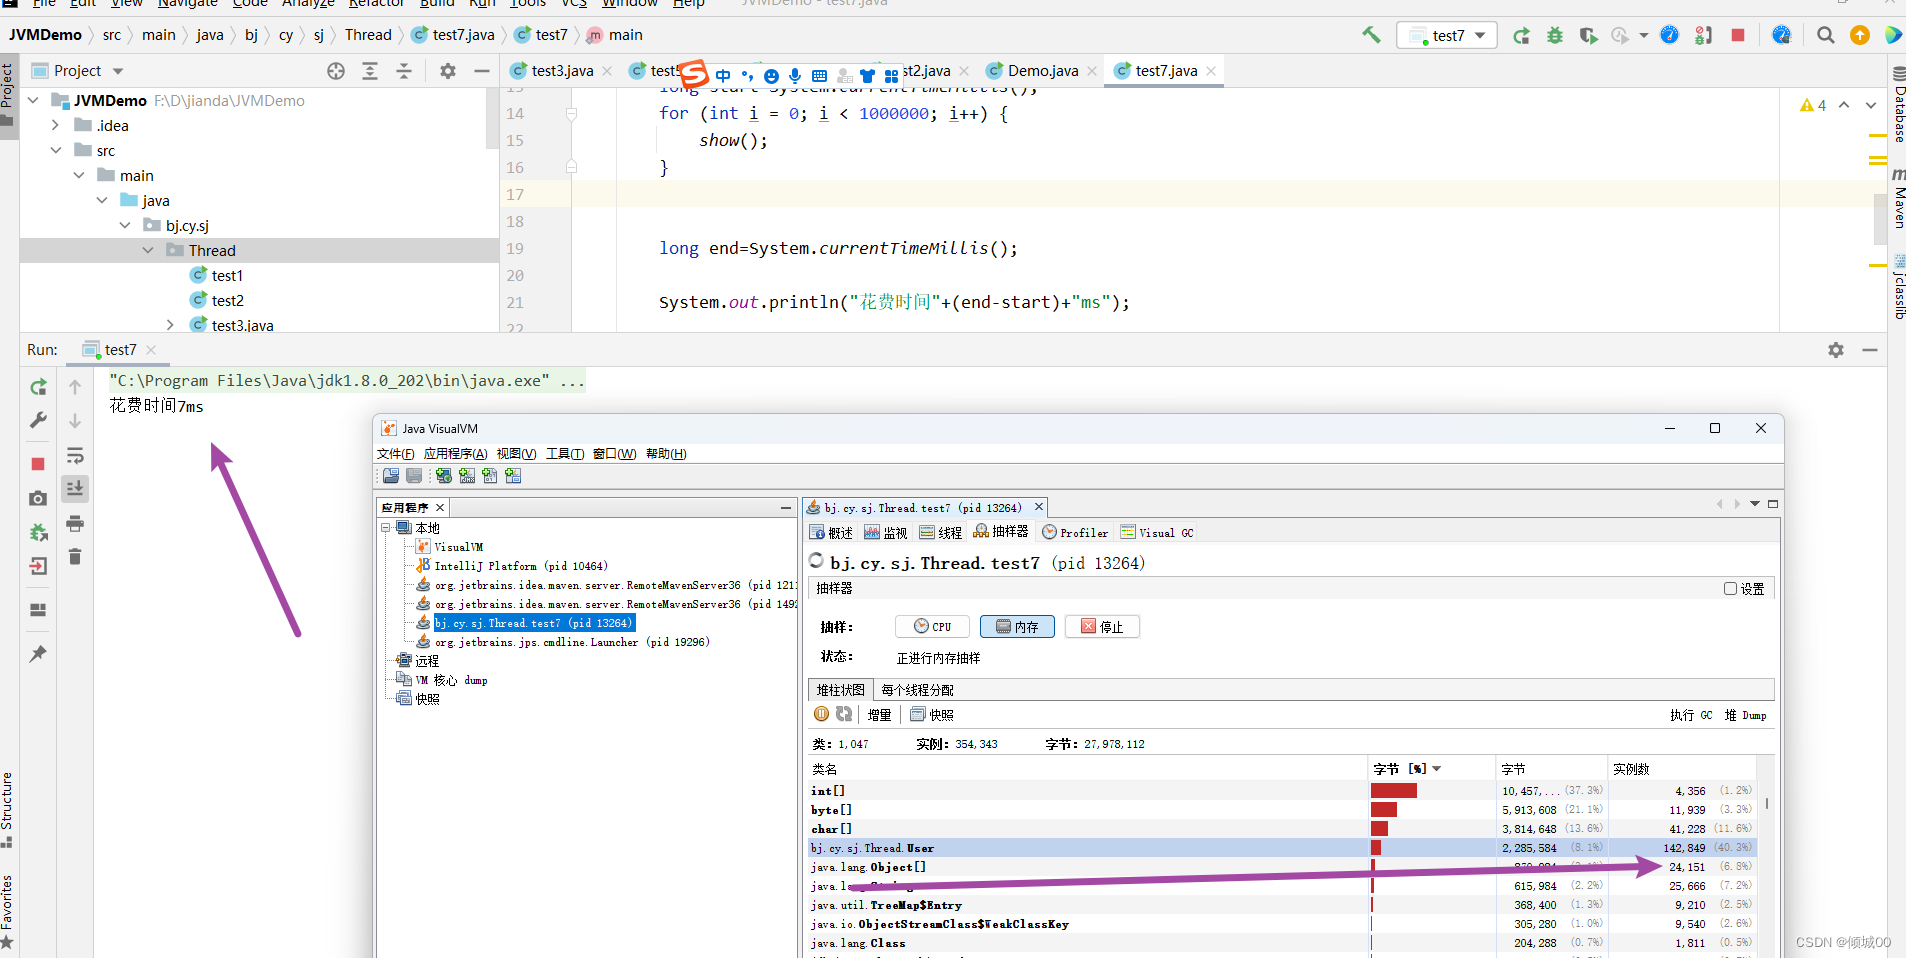The image size is (1906, 958).
Task: Toggle the 内存 memory sampling button
Action: tap(1017, 627)
